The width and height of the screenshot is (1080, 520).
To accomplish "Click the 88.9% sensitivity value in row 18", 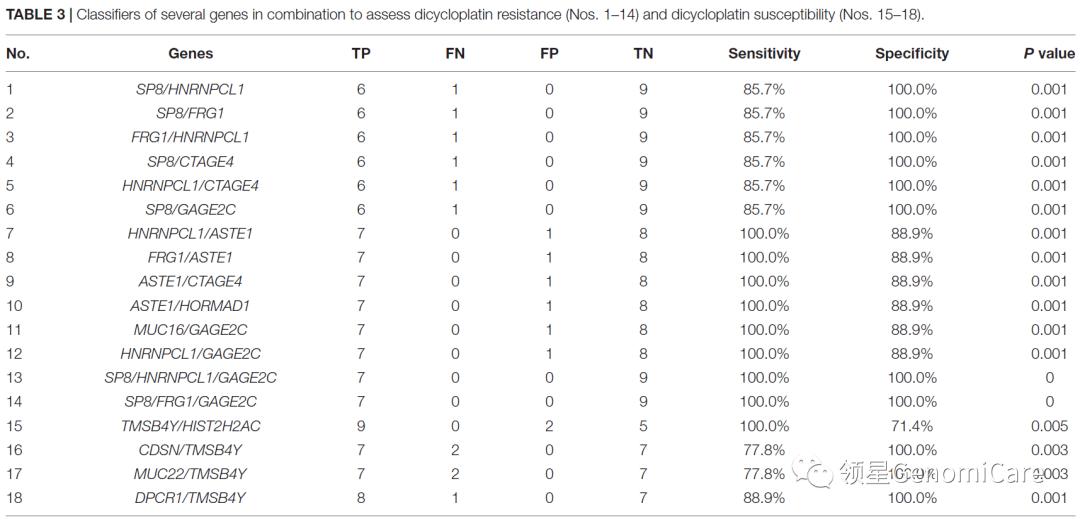I will click(x=764, y=497).
